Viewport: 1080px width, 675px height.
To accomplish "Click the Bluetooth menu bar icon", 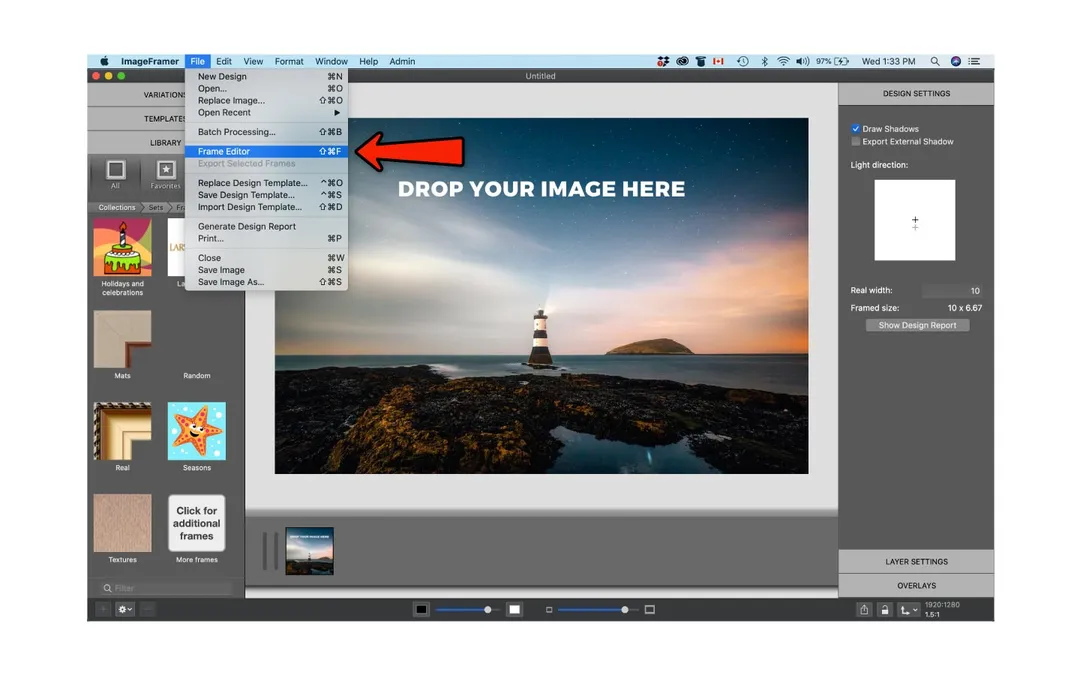I will [764, 61].
